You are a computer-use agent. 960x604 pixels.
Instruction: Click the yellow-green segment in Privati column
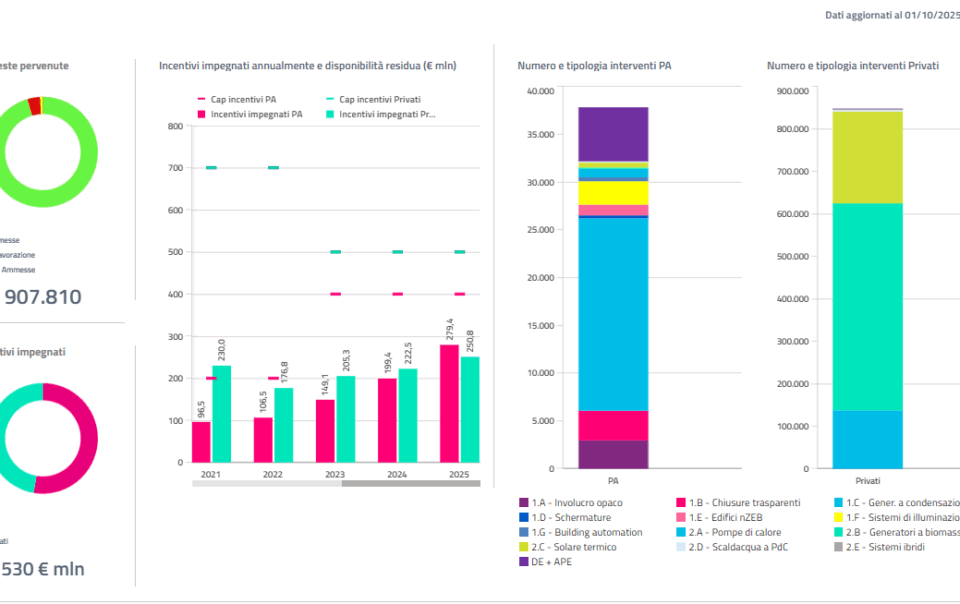[x=867, y=157]
